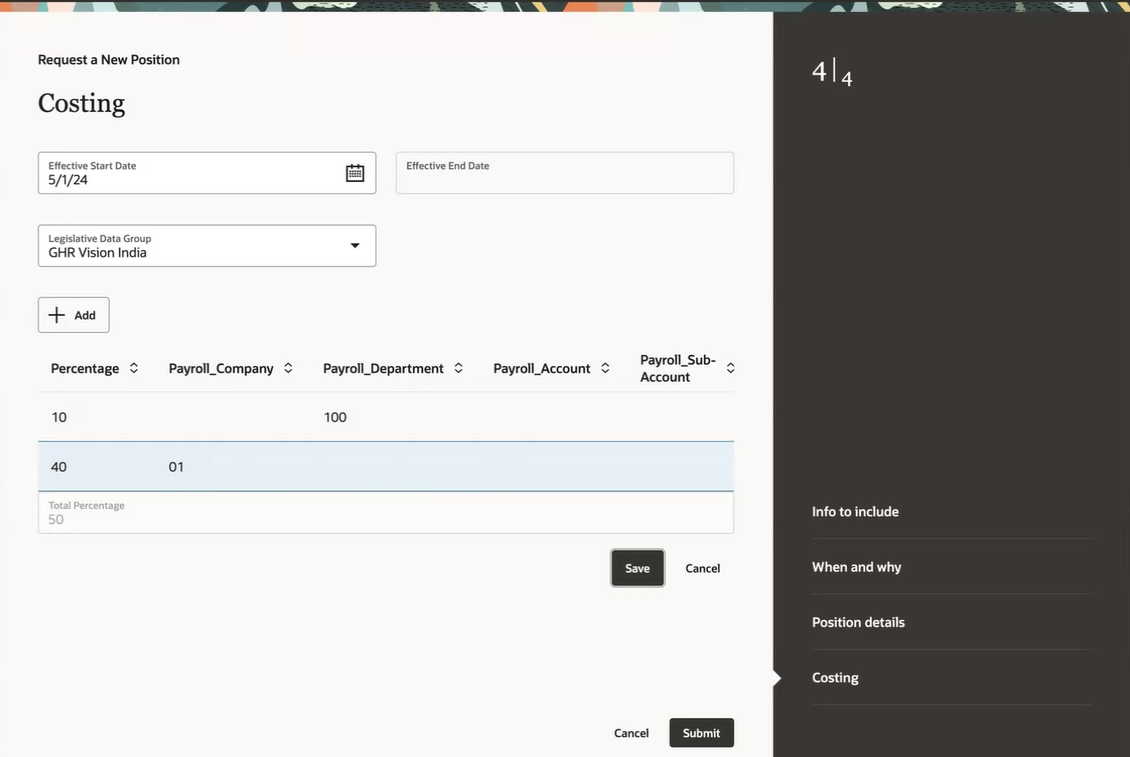
Task: Submit the new position request
Action: click(x=701, y=732)
